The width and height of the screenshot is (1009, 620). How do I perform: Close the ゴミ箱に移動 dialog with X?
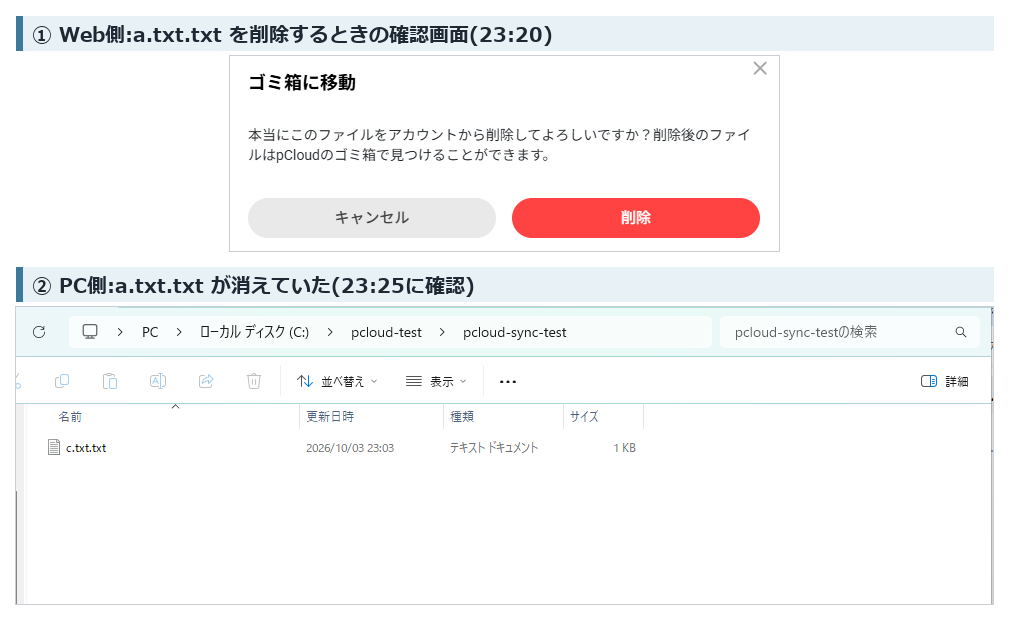click(x=760, y=68)
